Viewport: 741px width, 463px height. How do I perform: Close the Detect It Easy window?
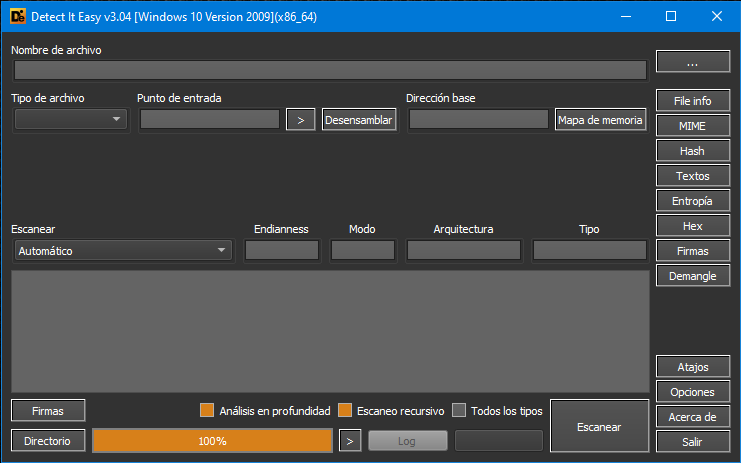pyautogui.click(x=716, y=17)
